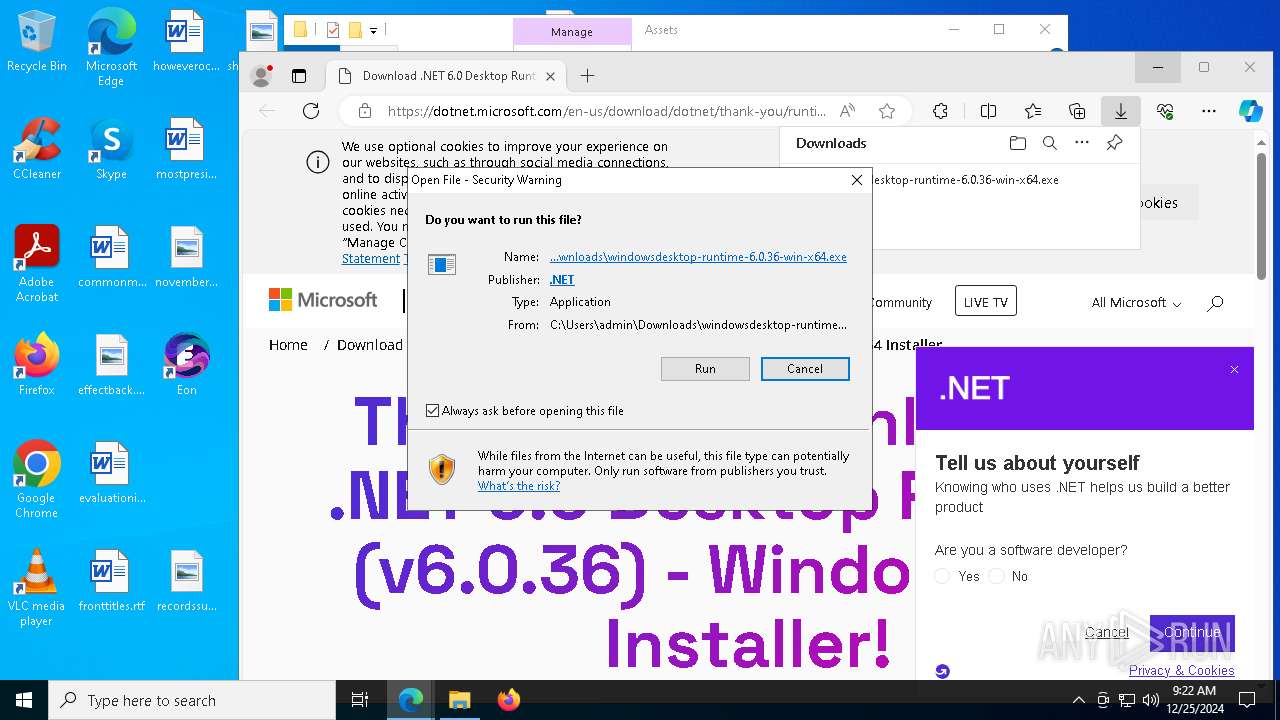1280x720 pixels.
Task: Open Firefox from the taskbar
Action: click(508, 700)
